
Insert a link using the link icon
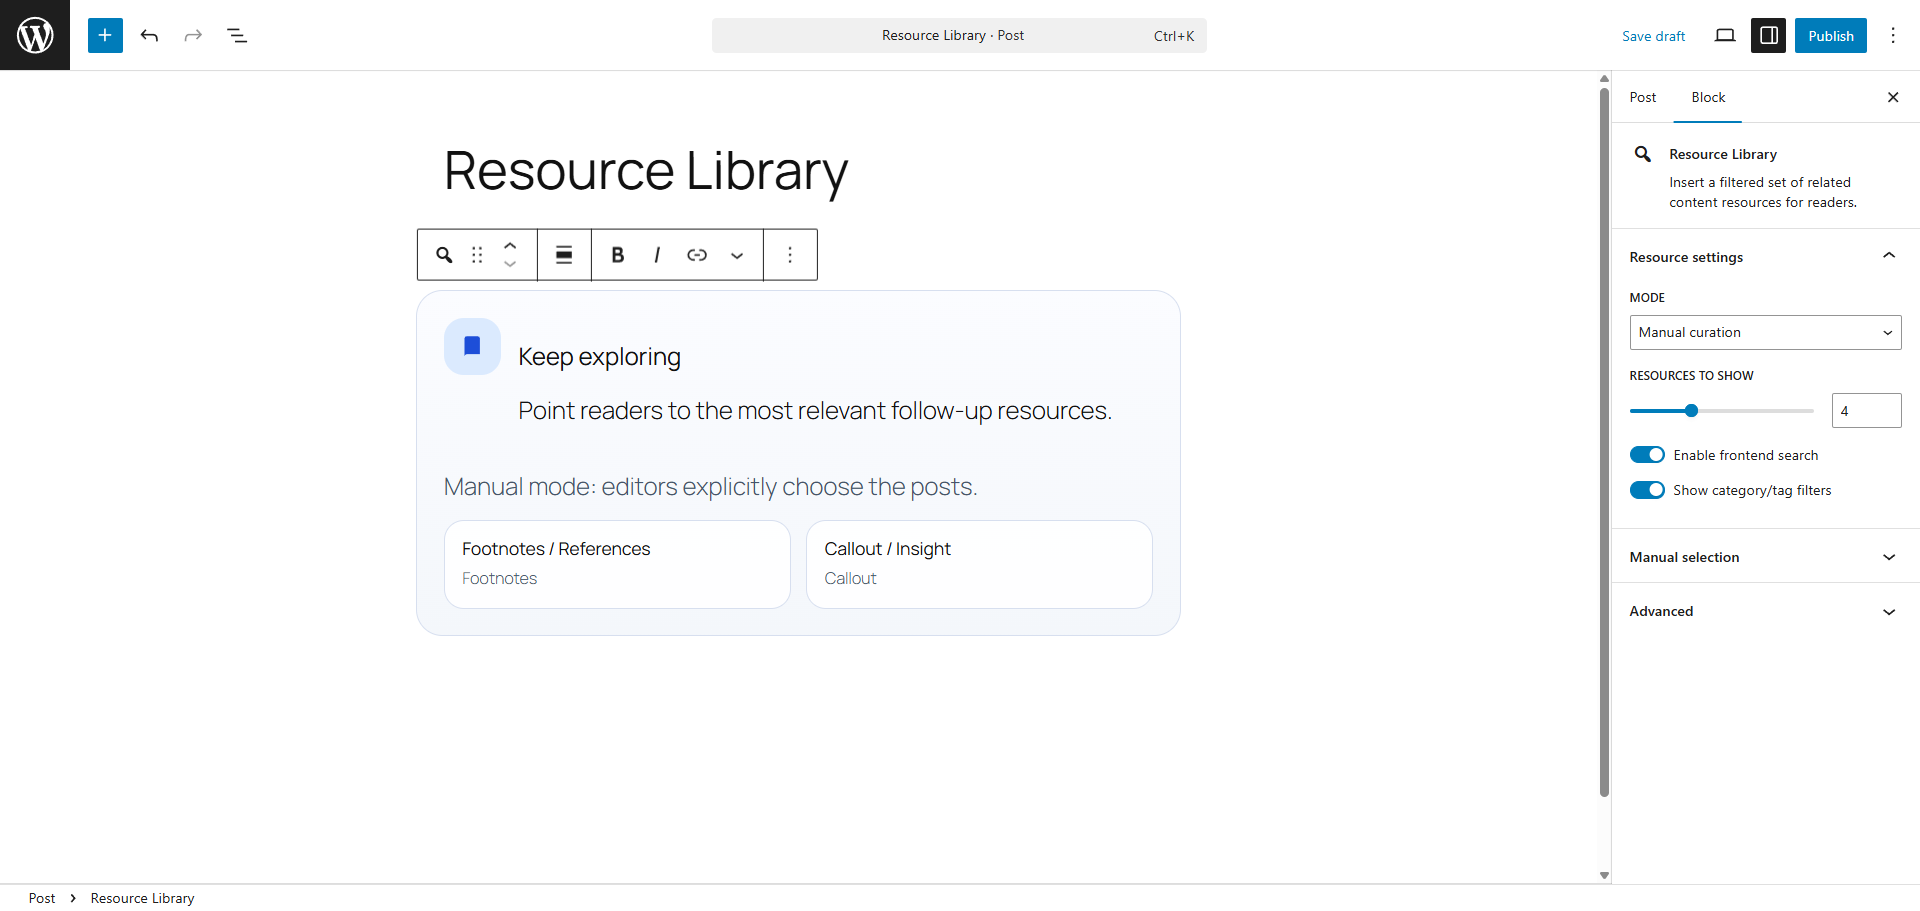pos(697,255)
